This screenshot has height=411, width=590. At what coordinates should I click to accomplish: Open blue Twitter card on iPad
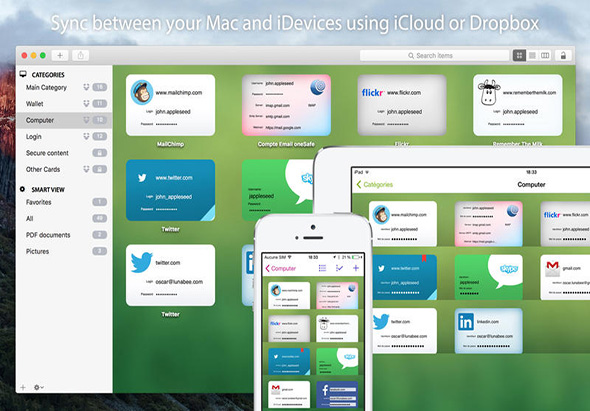pos(405,277)
